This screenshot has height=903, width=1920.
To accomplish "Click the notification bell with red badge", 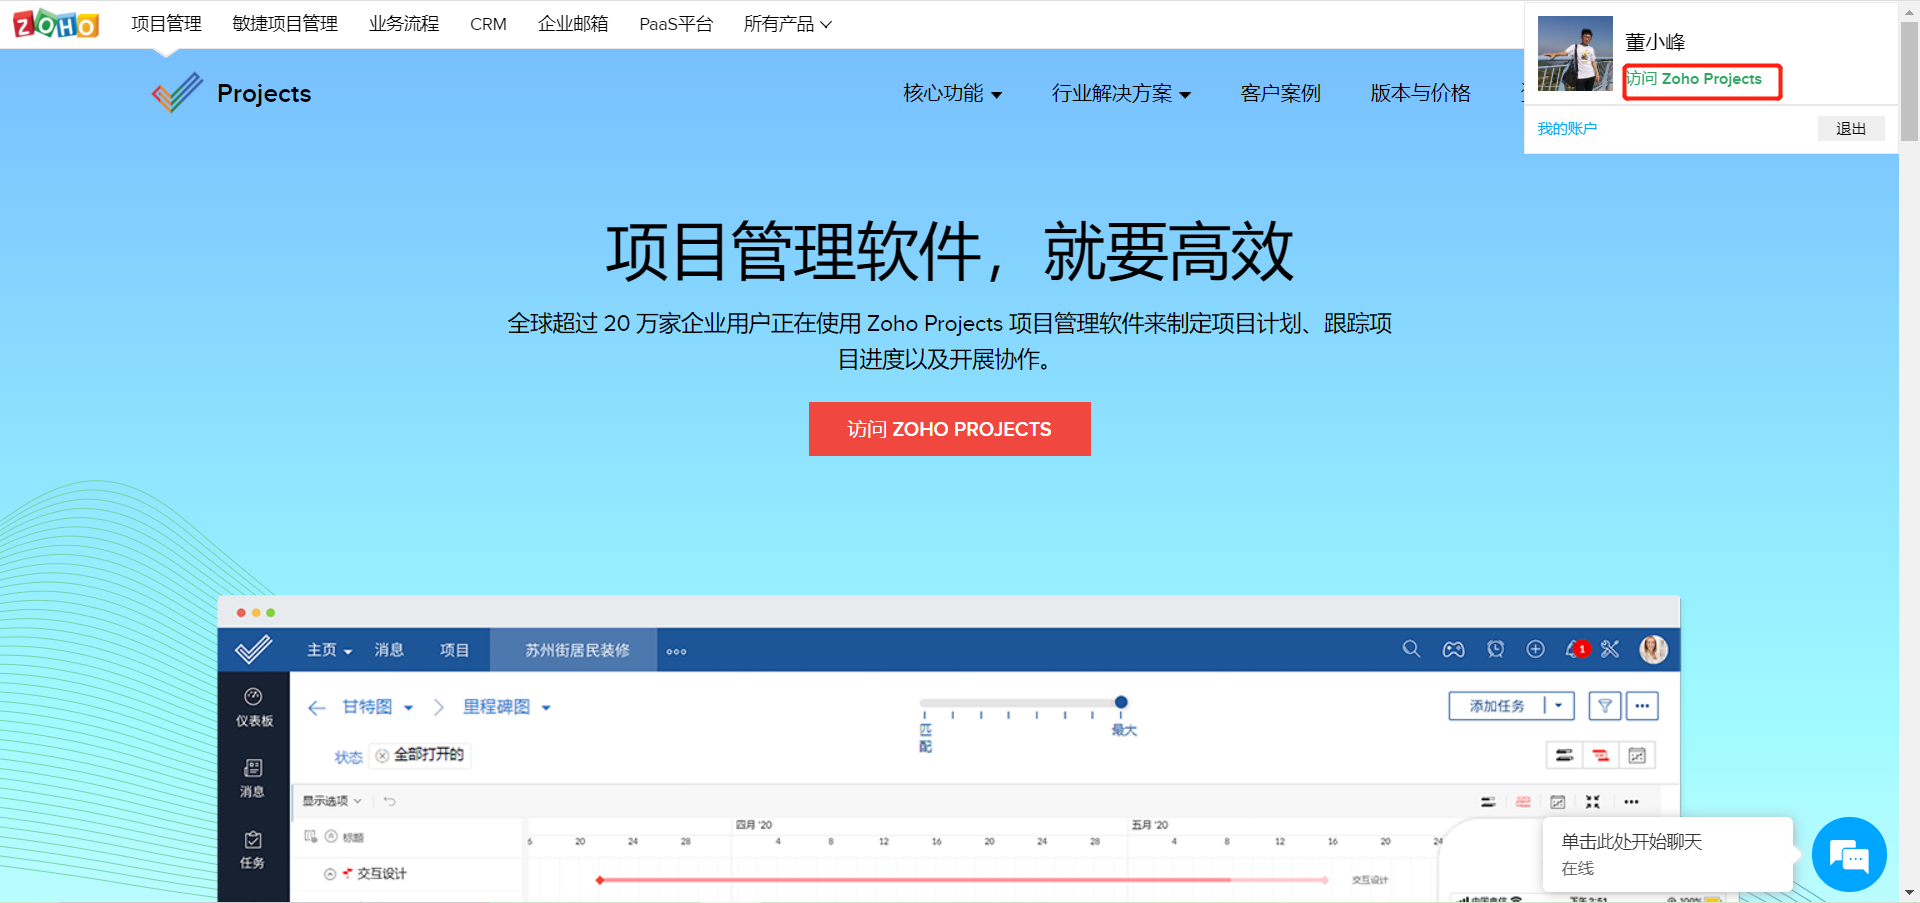I will [x=1575, y=649].
